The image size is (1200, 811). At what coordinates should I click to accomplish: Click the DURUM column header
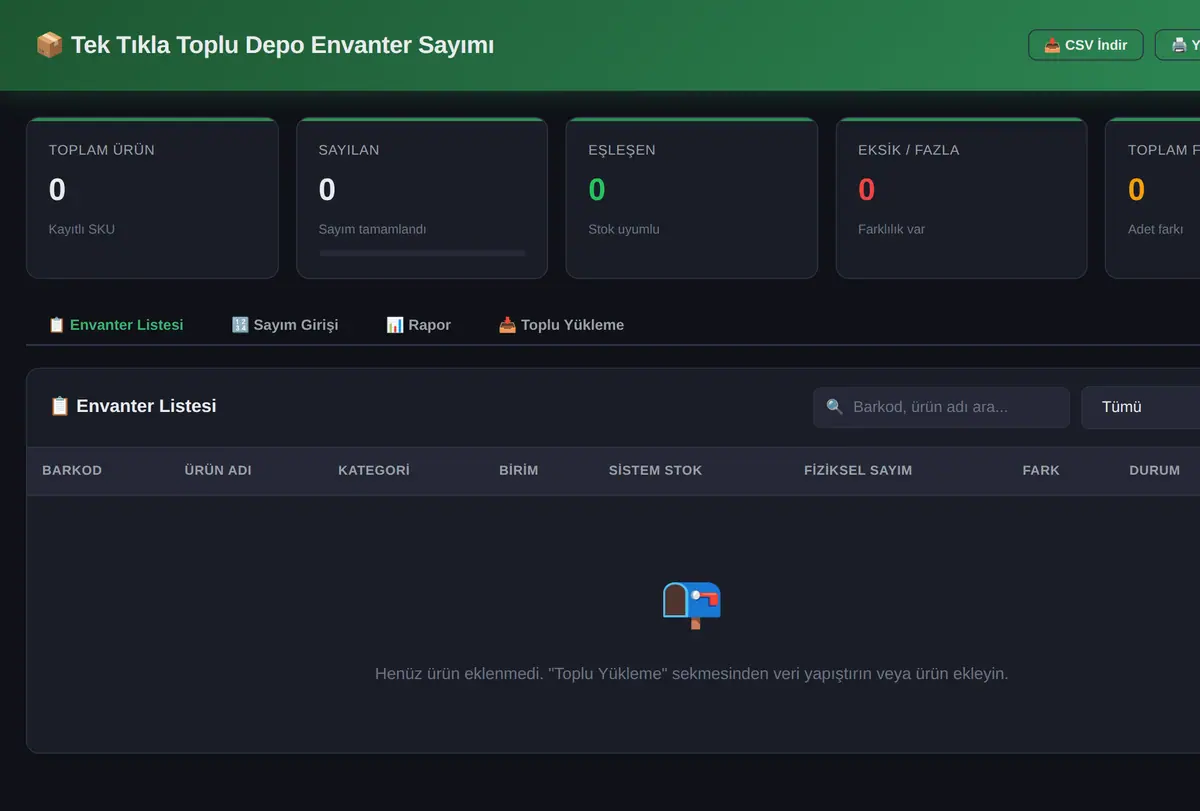click(x=1155, y=470)
